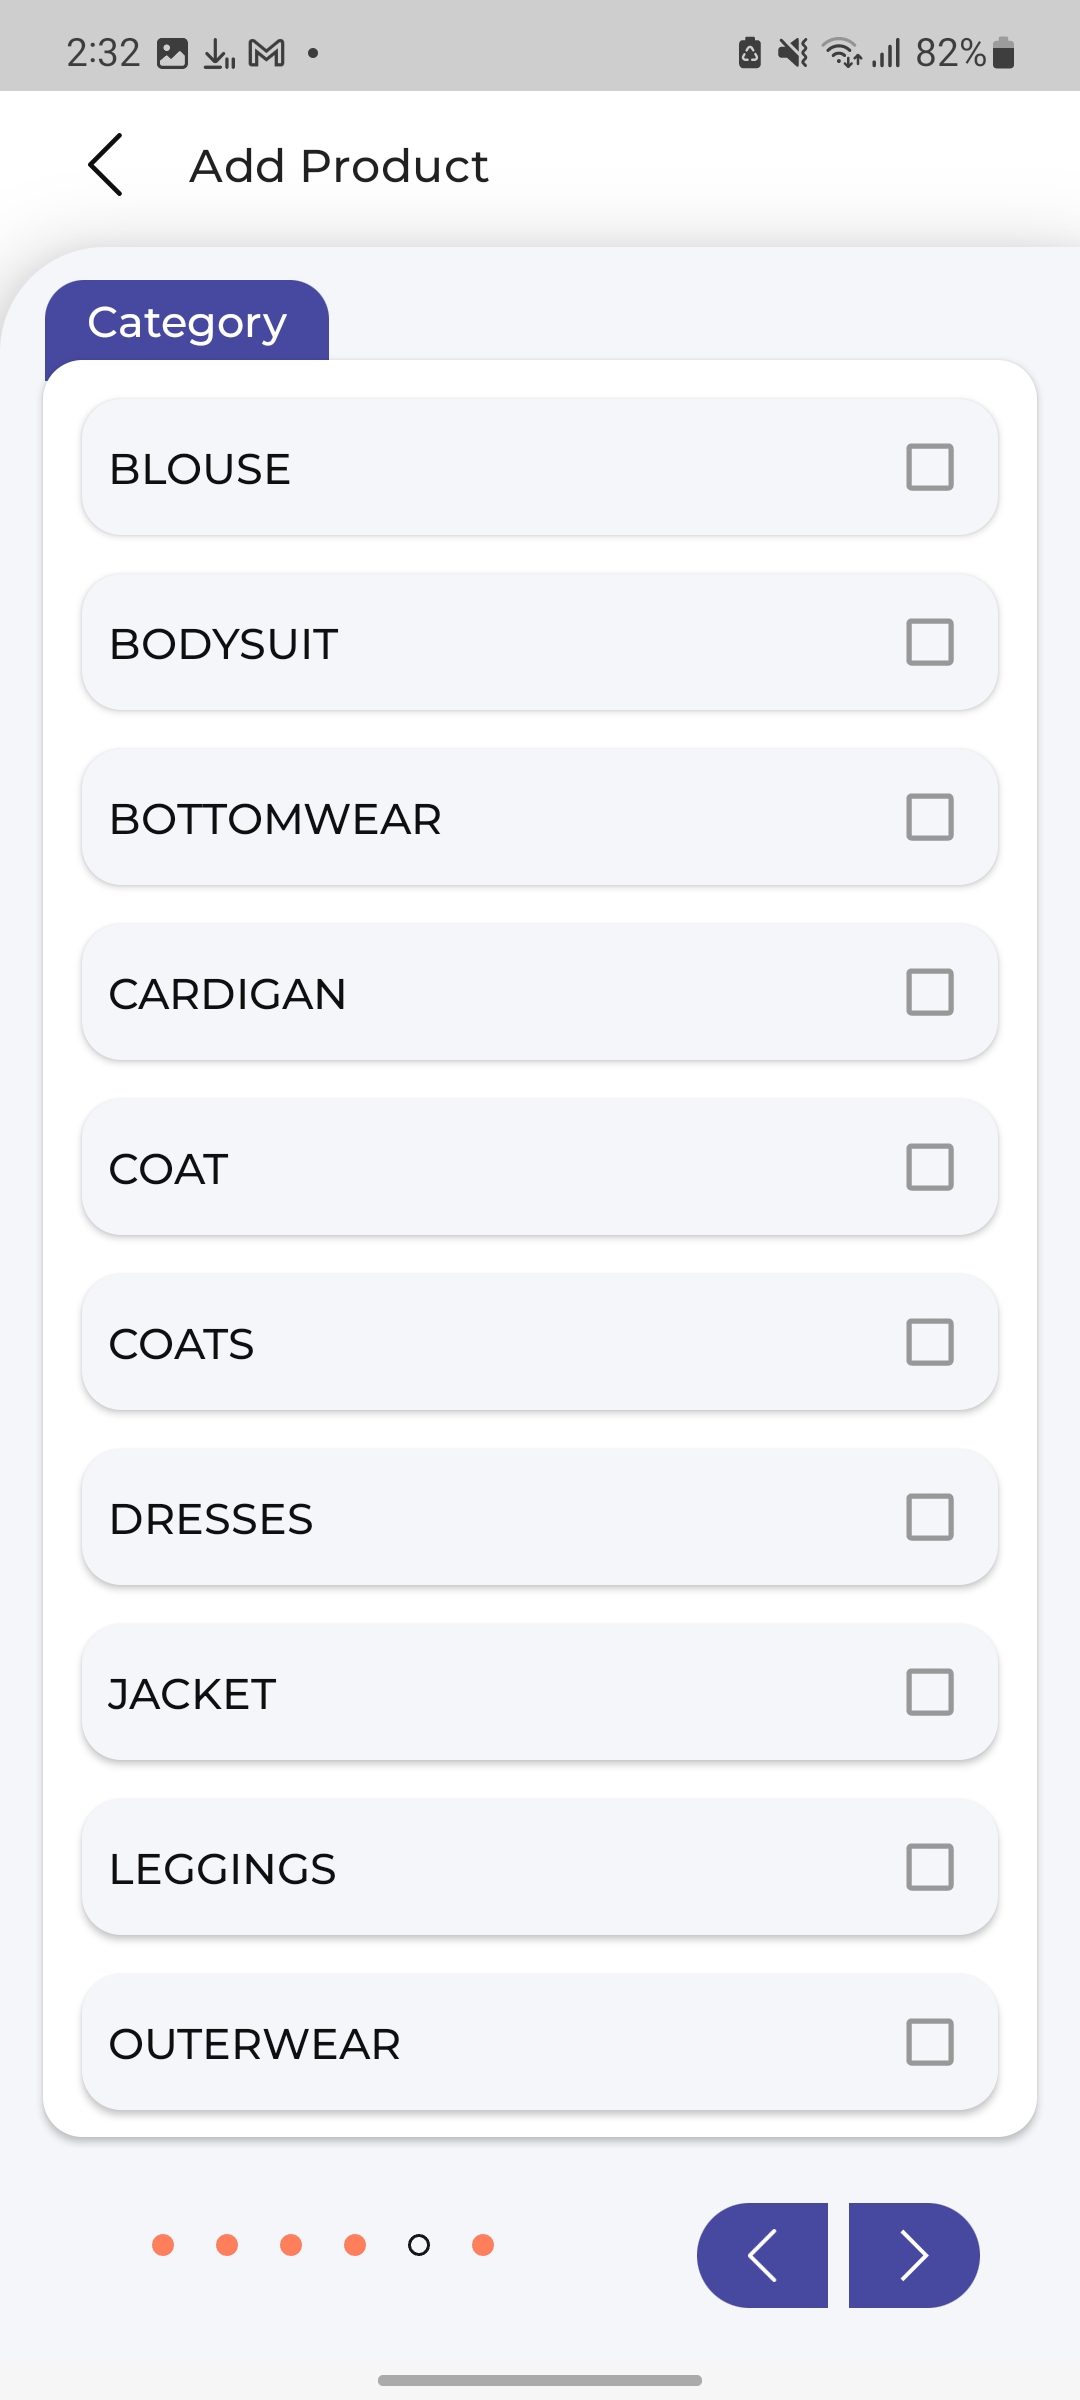Select the Category tab label
This screenshot has width=1080, height=2400.
pos(187,322)
